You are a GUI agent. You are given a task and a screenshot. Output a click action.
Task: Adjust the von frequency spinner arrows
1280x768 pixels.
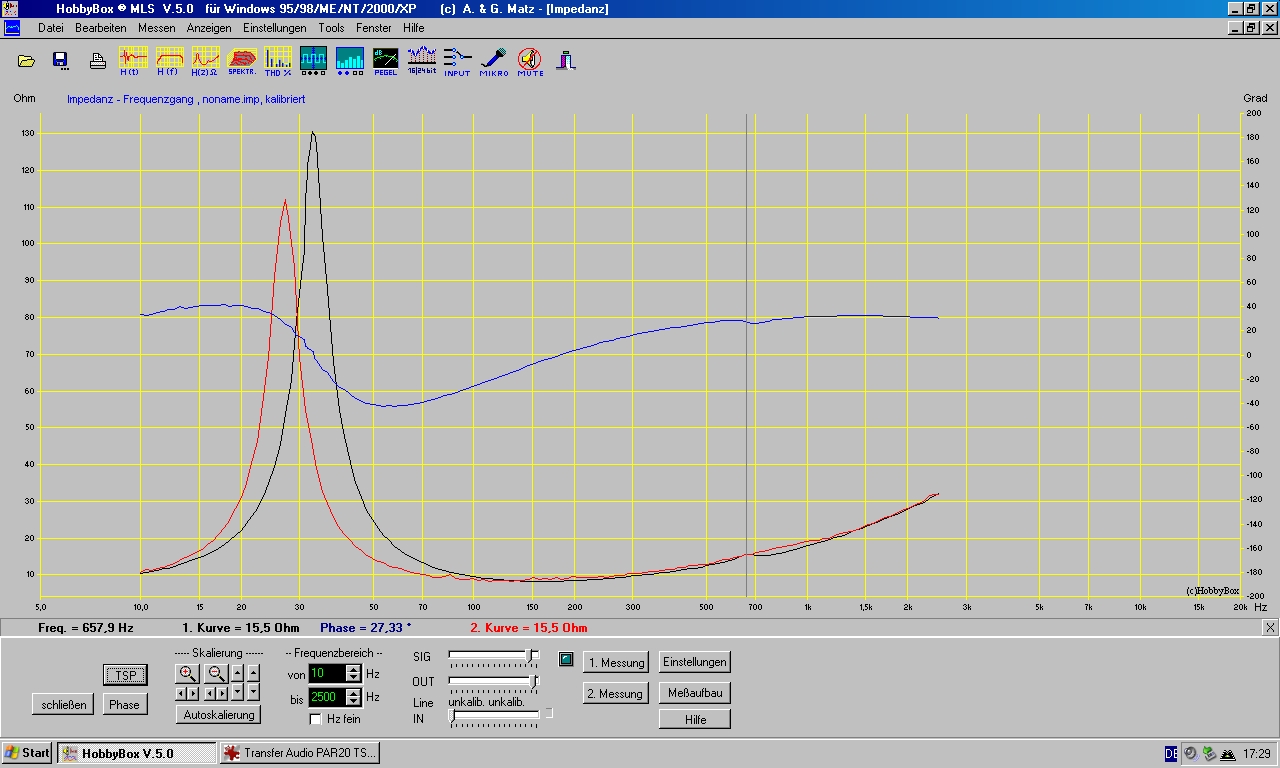coord(353,674)
